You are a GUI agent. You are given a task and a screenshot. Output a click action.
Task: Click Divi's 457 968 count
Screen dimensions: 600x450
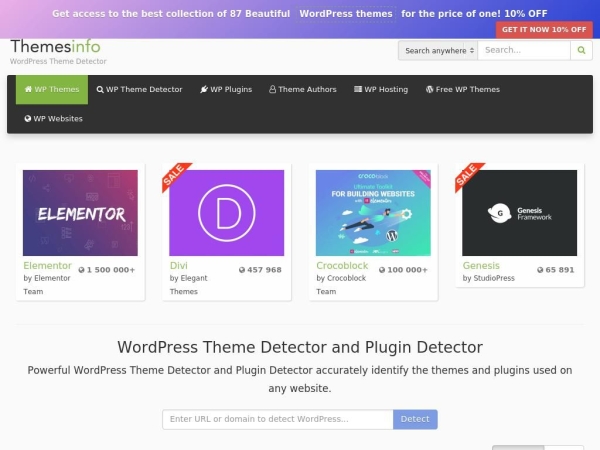(x=260, y=270)
